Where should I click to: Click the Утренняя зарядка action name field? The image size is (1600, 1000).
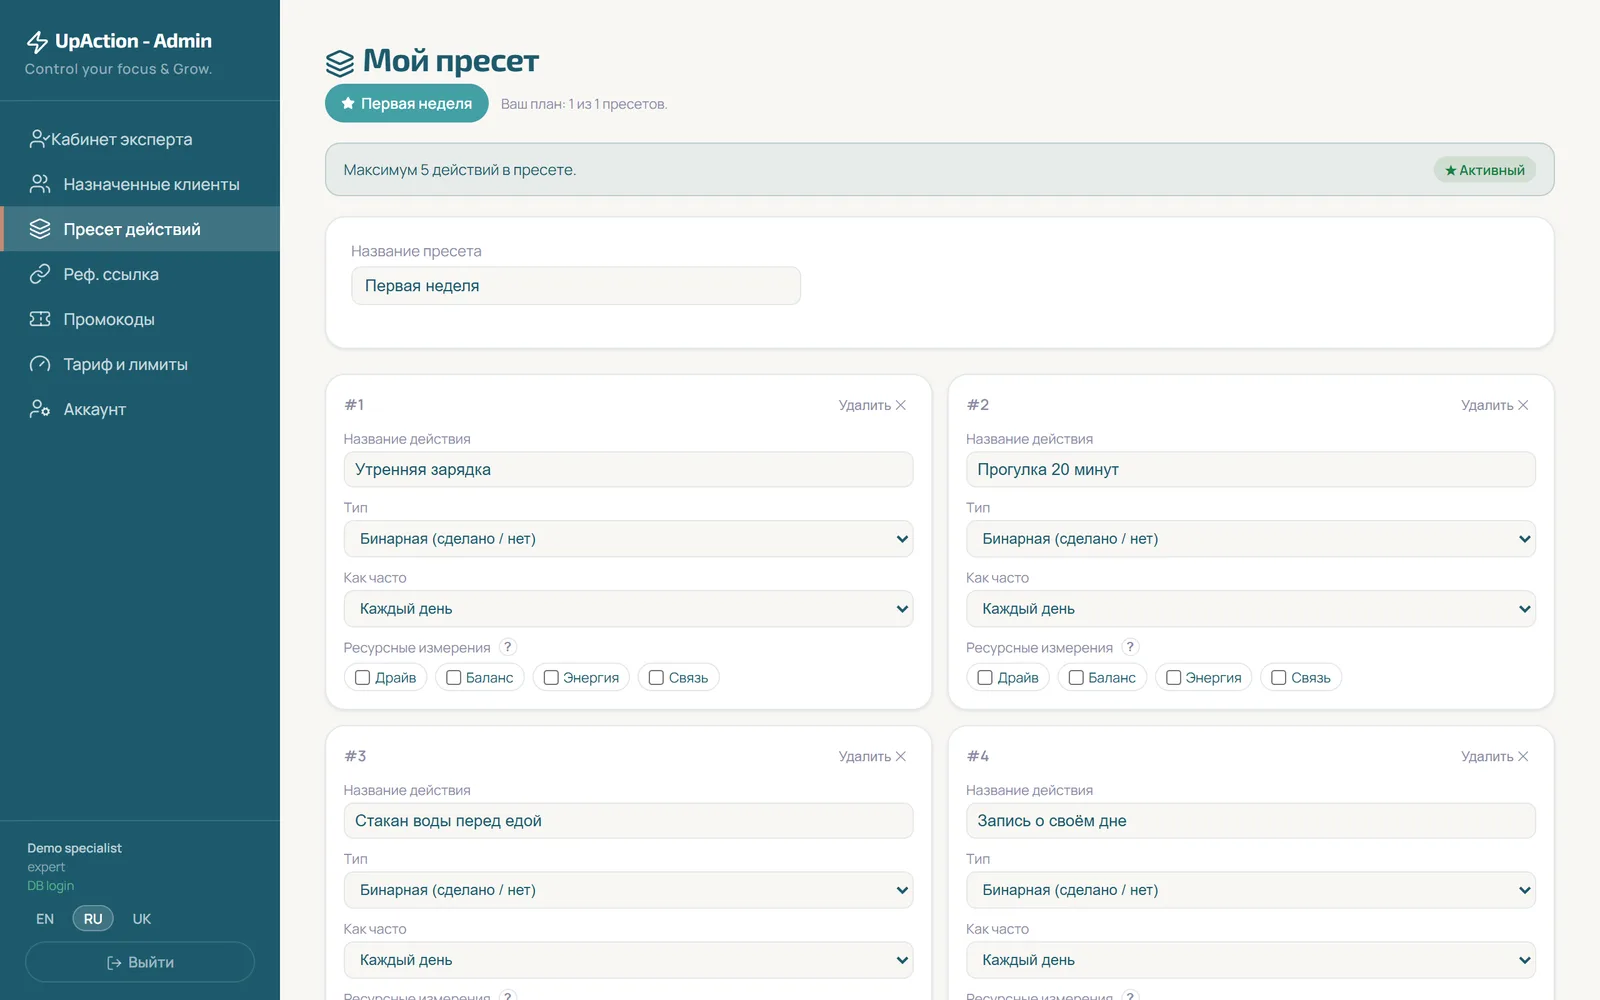point(628,470)
